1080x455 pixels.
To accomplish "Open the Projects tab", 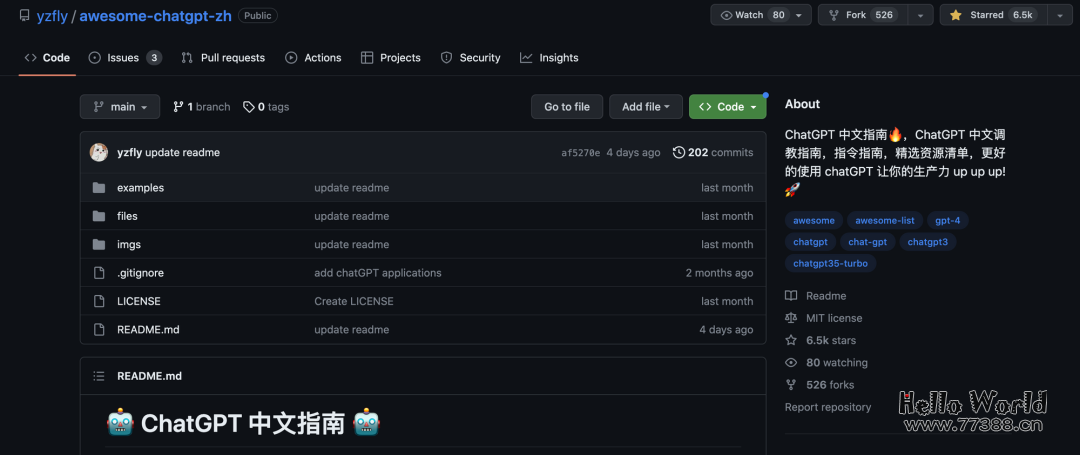I will click(391, 58).
